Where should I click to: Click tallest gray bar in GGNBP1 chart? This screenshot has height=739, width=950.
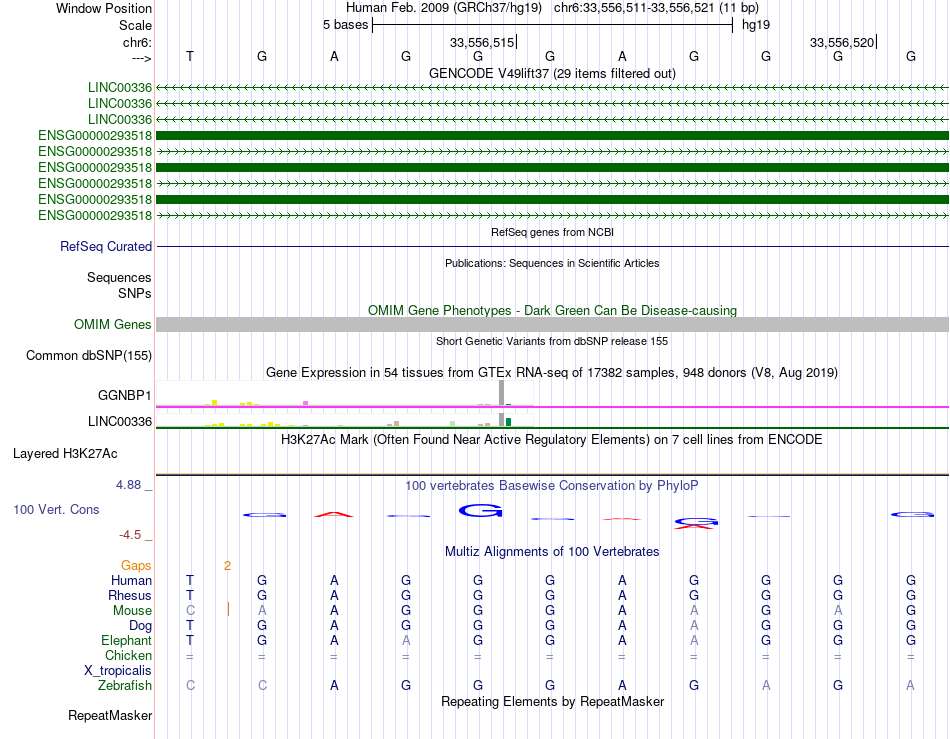[x=501, y=393]
